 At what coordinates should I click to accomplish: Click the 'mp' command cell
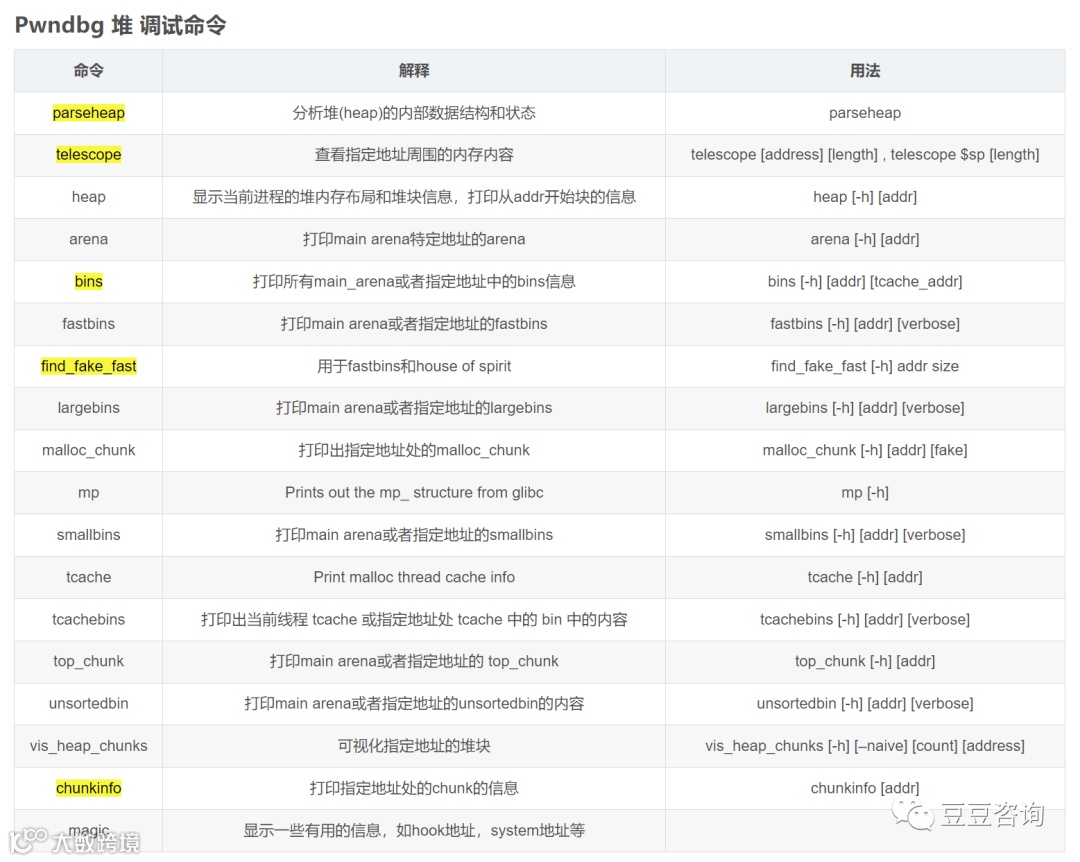pos(88,493)
